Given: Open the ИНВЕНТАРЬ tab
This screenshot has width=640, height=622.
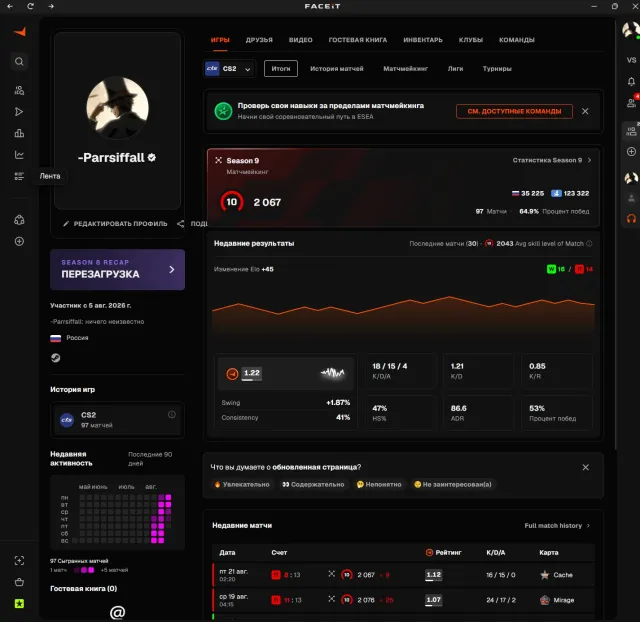Looking at the screenshot, I should coord(423,40).
